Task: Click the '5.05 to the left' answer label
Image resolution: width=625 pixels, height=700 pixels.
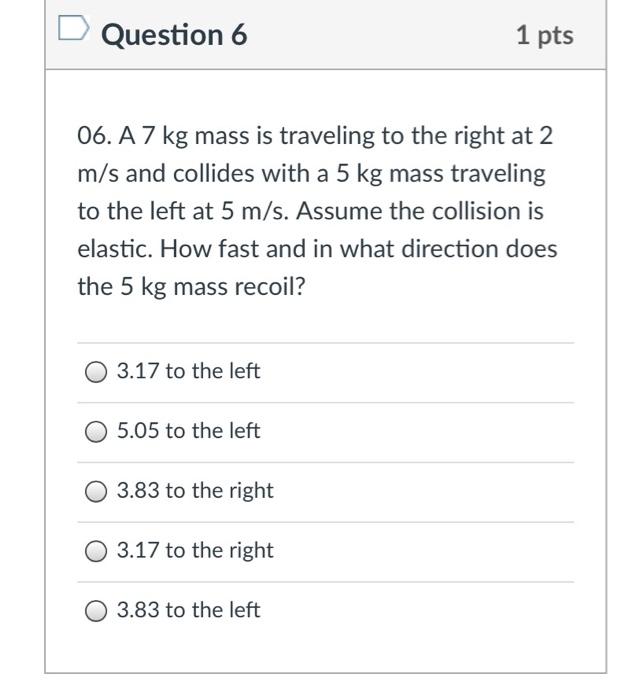Action: [188, 431]
